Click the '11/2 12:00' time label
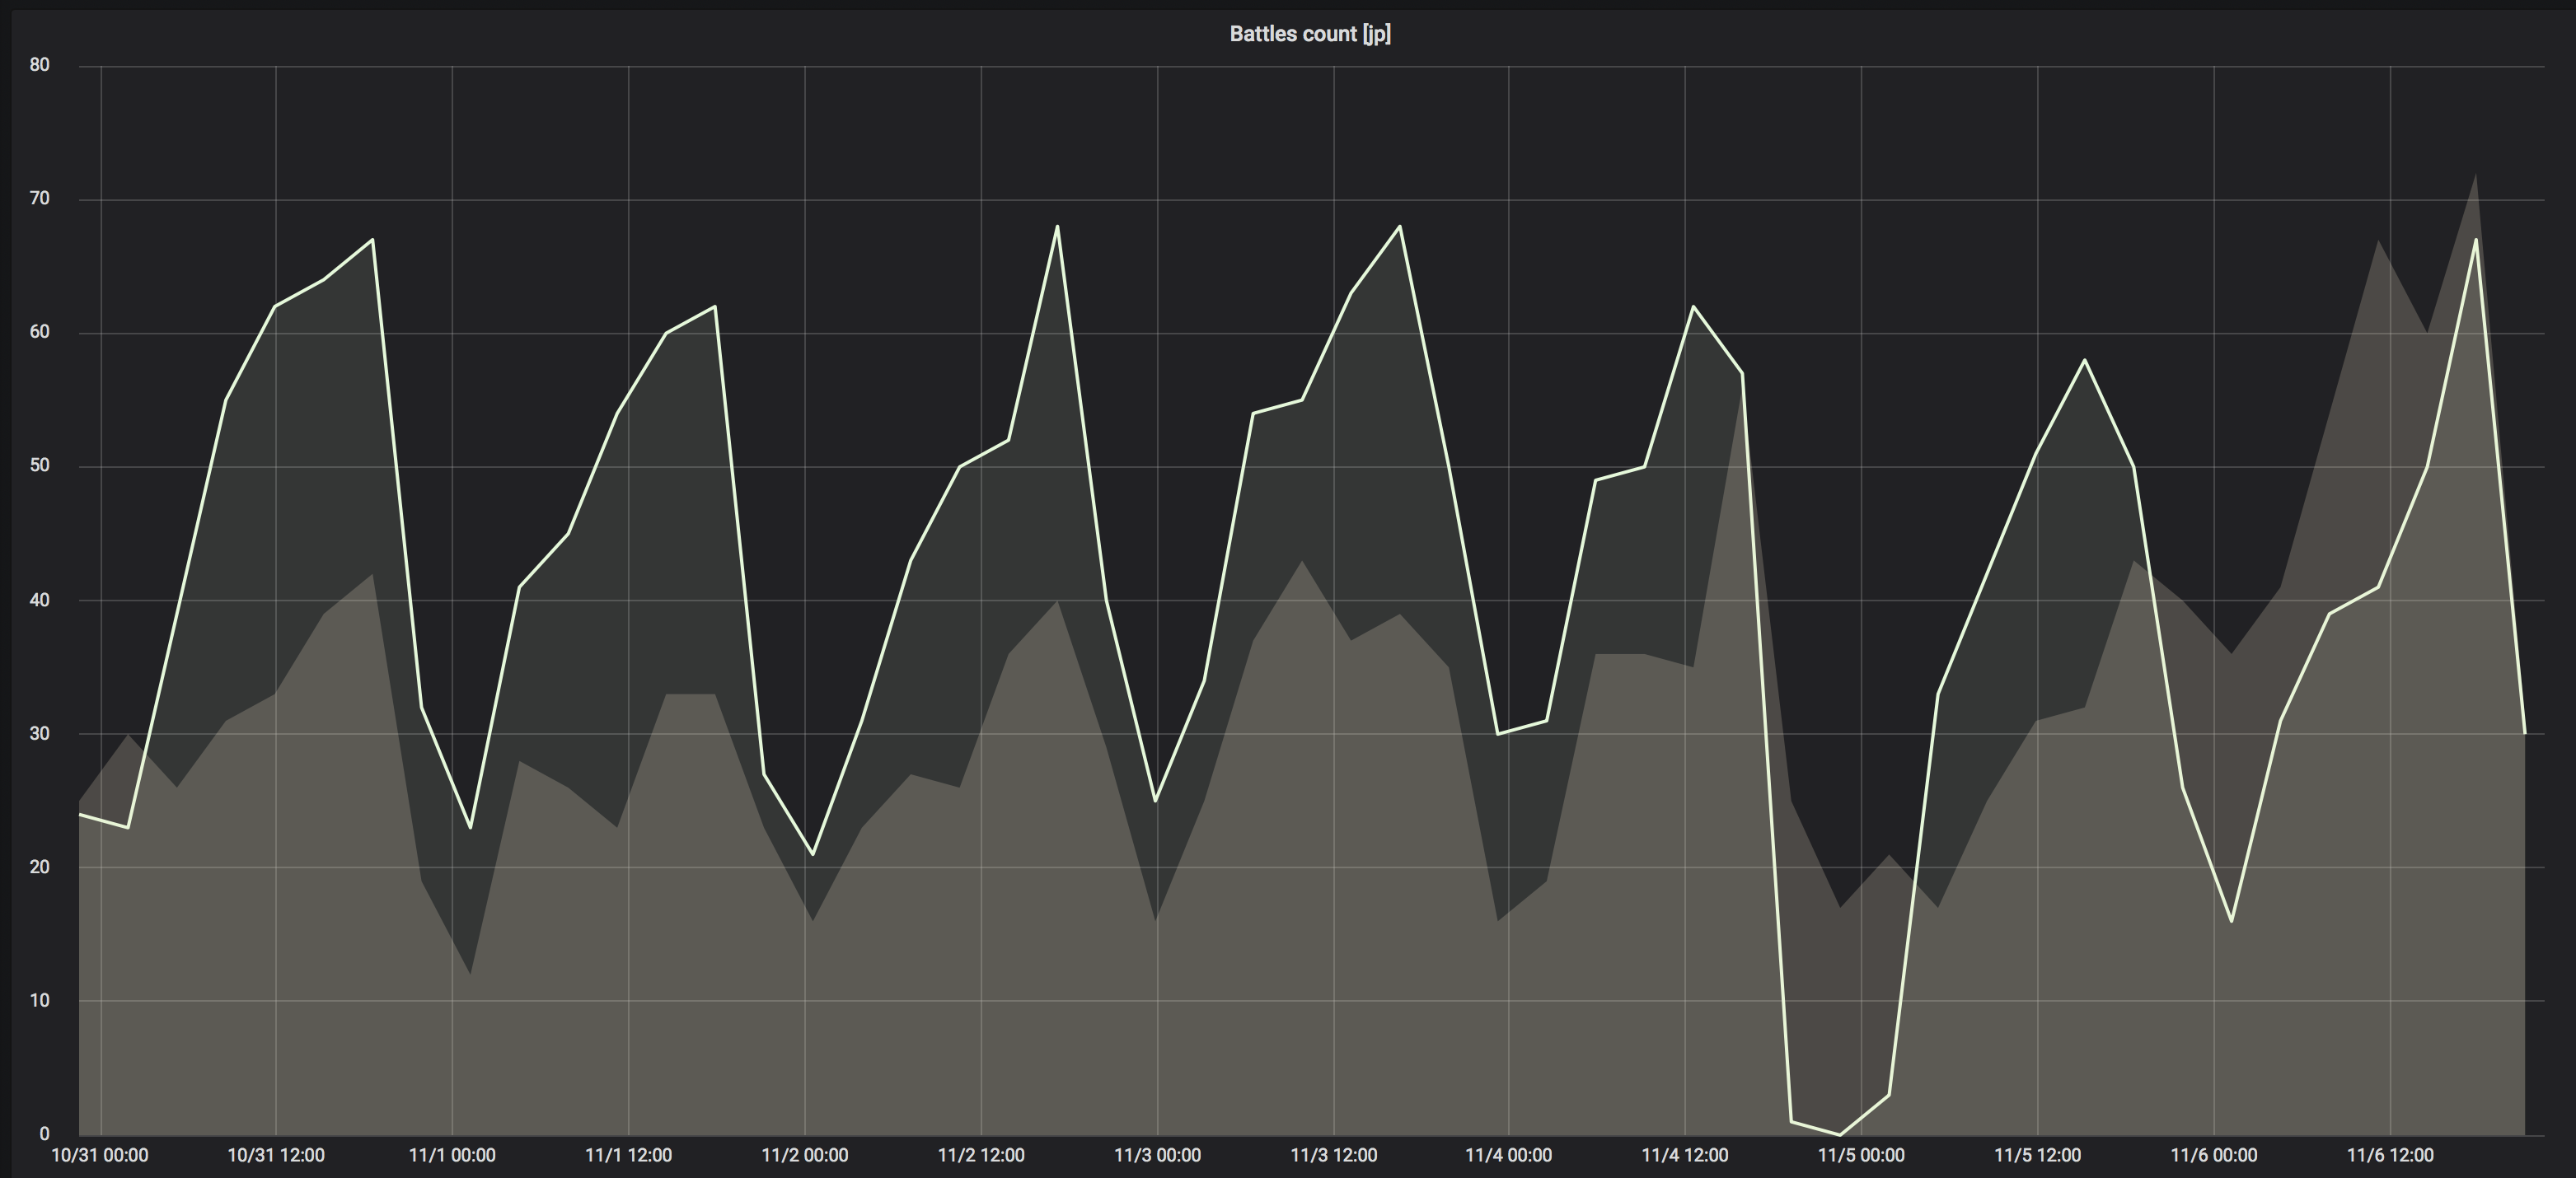This screenshot has height=1178, width=2576. click(x=981, y=1156)
